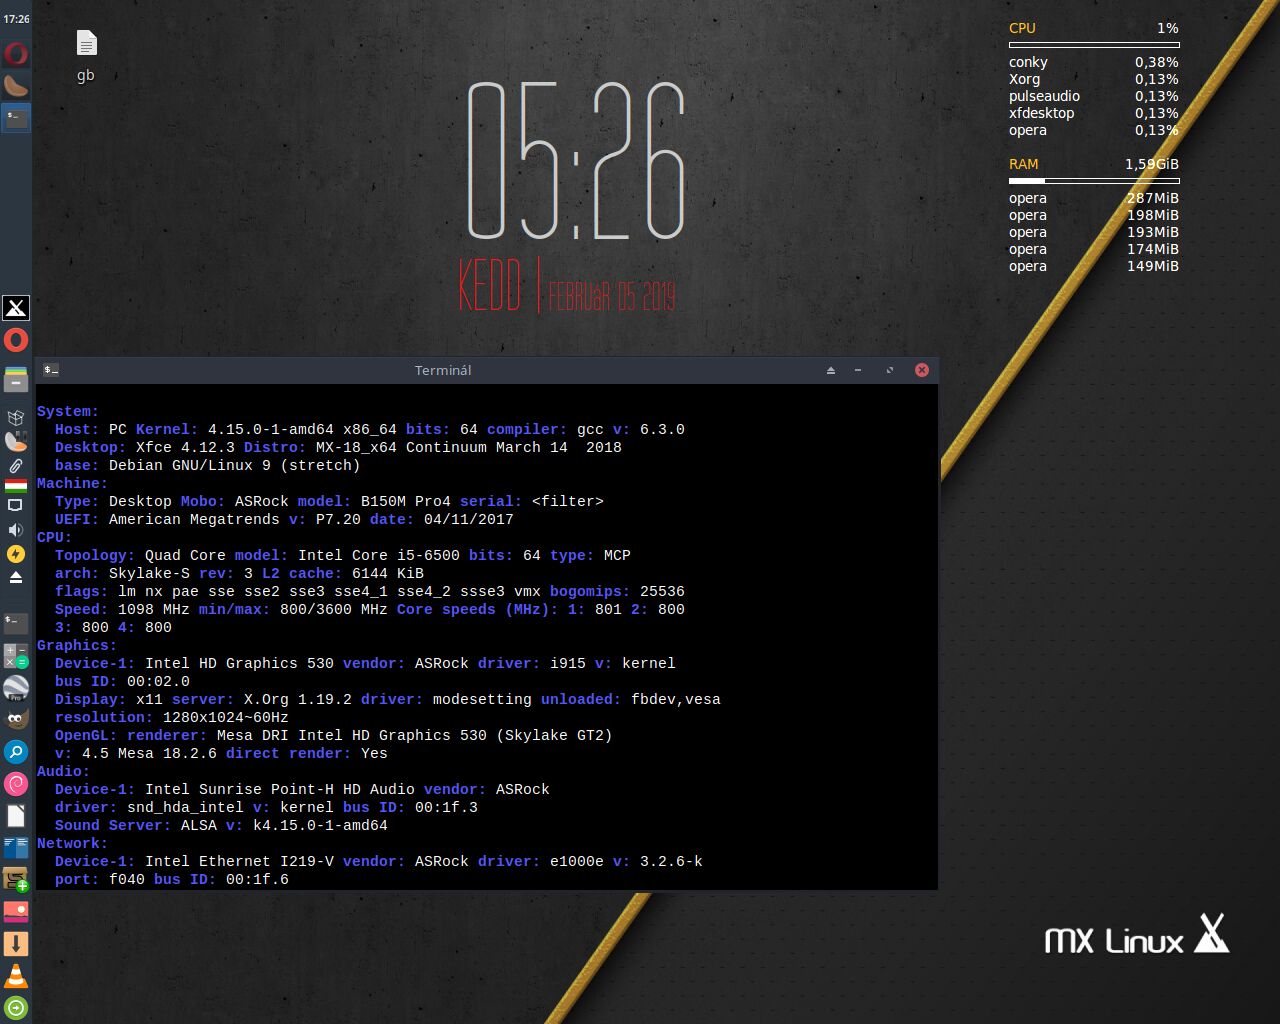Click the pink Debian swirl launcher
The image size is (1280, 1024).
tap(16, 784)
